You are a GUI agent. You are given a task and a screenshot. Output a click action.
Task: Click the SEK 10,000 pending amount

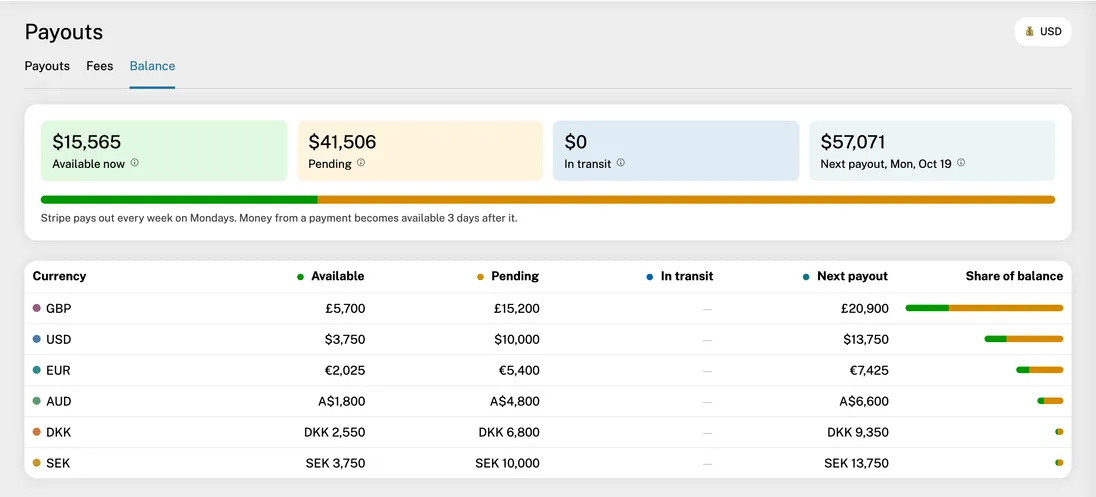(507, 463)
